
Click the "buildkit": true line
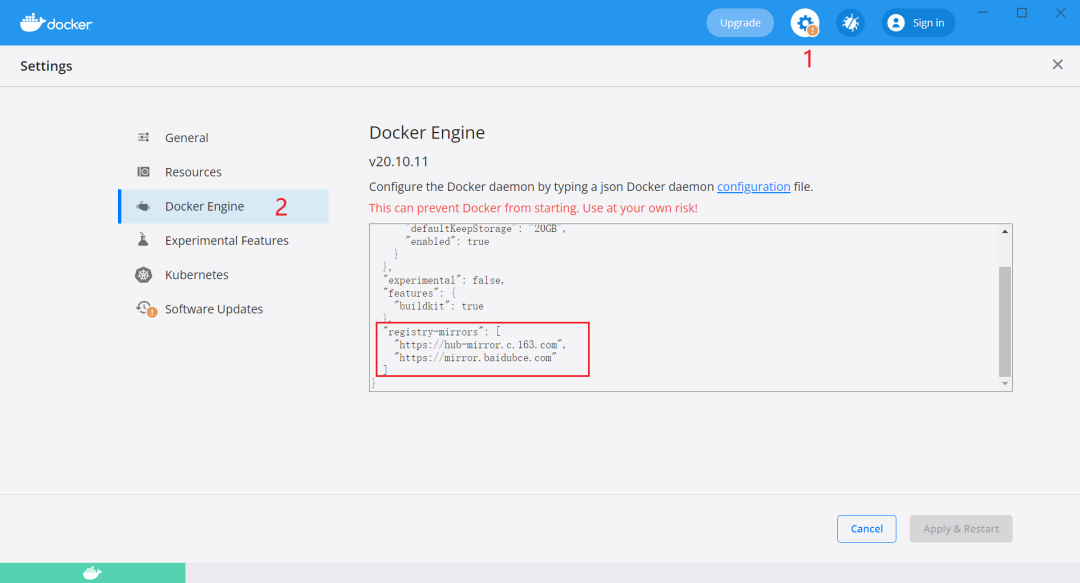[x=439, y=306]
